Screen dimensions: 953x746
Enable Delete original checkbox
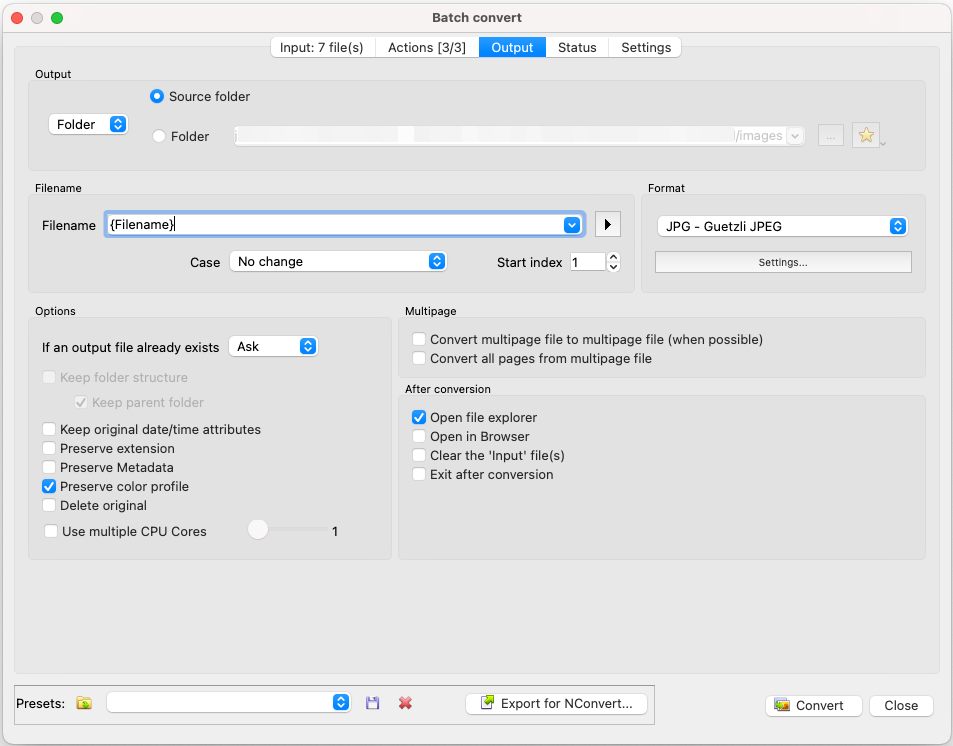point(50,505)
